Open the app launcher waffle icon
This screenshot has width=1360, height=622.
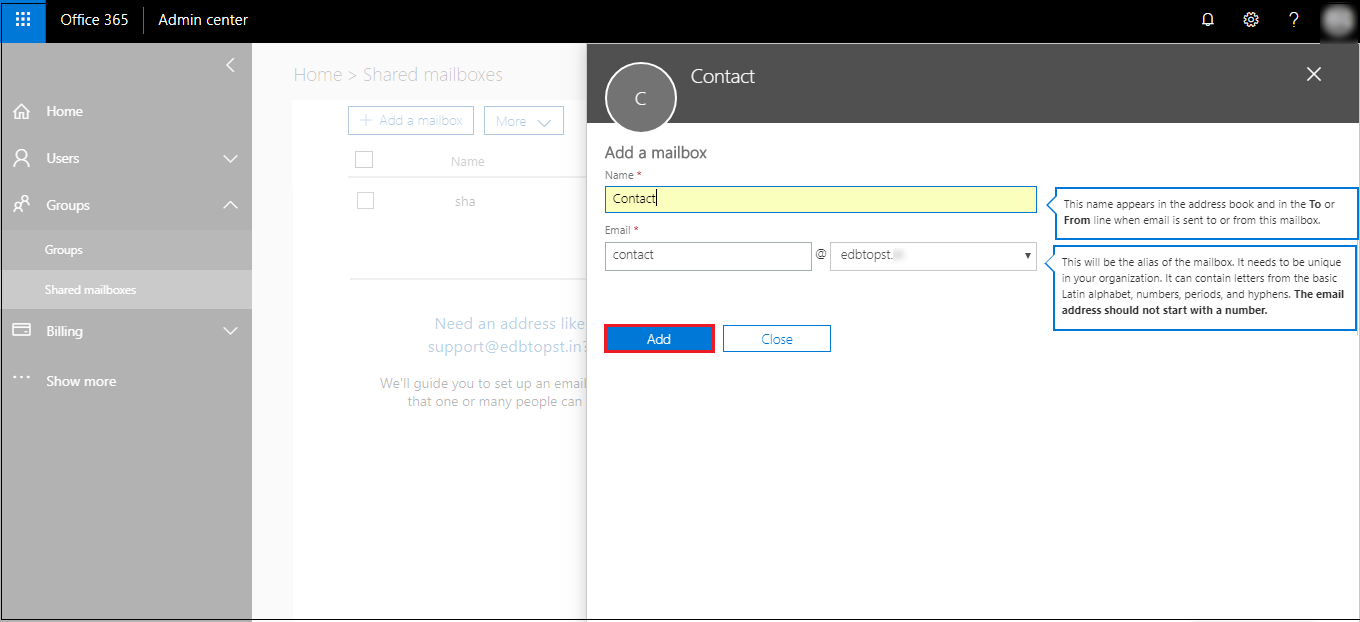point(23,20)
